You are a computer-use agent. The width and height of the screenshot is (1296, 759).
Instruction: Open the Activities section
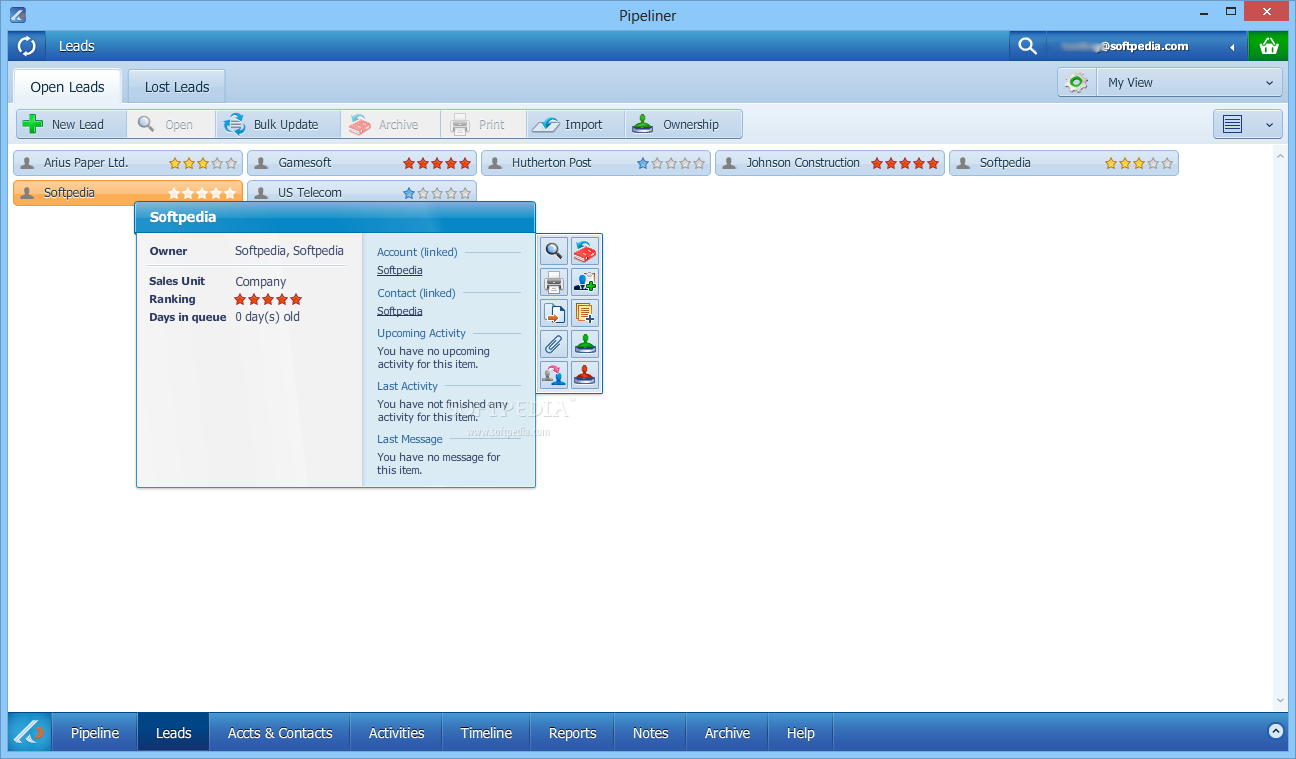coord(396,733)
